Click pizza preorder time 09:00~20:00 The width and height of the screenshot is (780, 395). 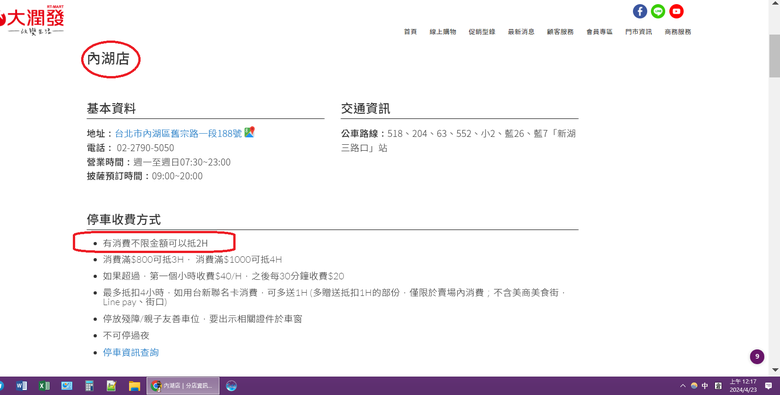[x=177, y=176]
